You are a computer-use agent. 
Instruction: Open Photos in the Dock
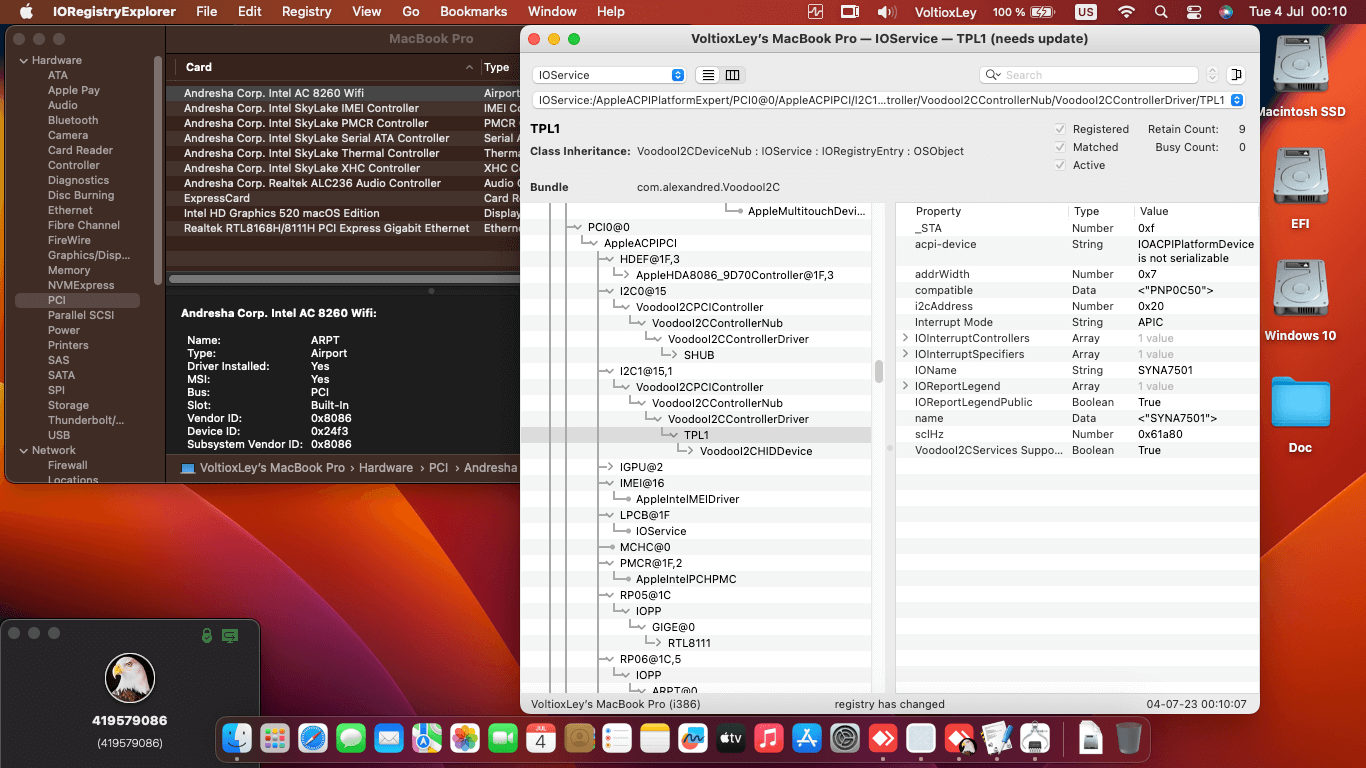click(x=465, y=739)
